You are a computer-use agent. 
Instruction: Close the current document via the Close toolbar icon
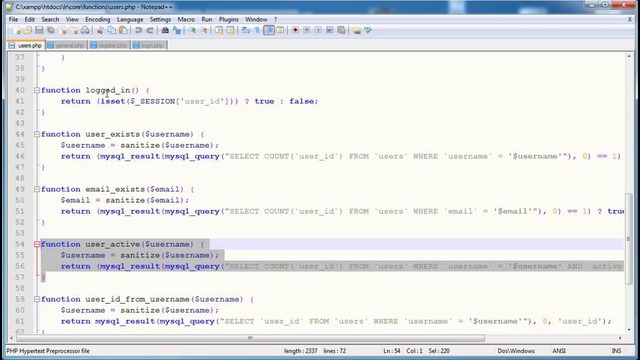pos(62,31)
